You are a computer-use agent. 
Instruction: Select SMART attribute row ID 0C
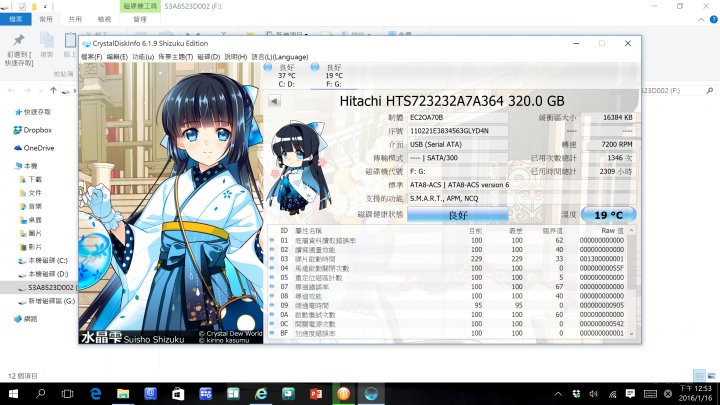coord(448,324)
